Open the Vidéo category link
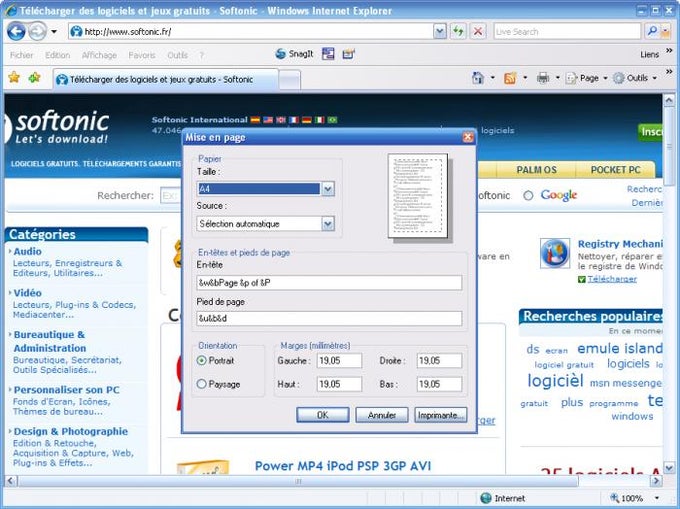 click(27, 293)
